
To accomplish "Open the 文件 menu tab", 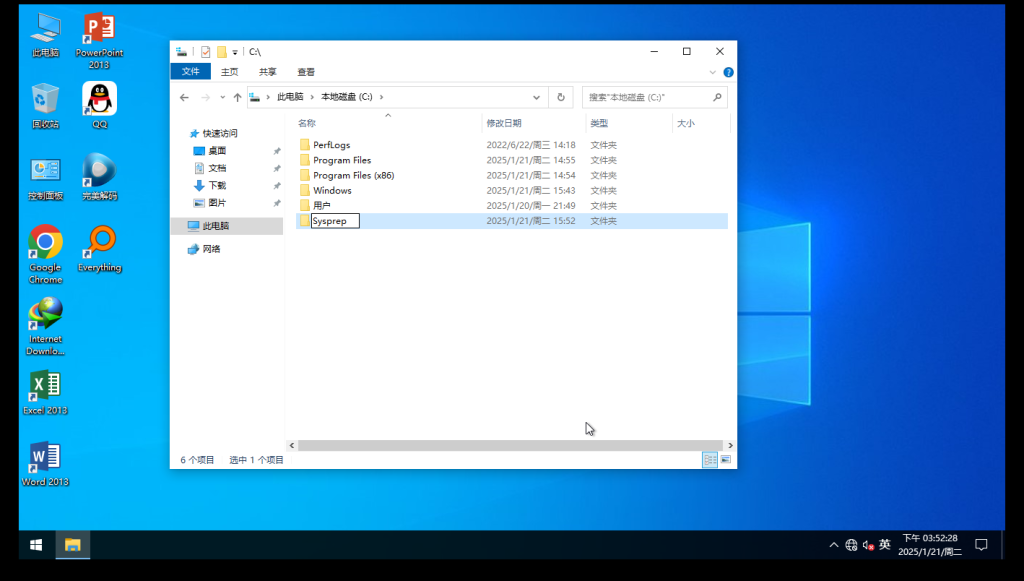I will [190, 72].
